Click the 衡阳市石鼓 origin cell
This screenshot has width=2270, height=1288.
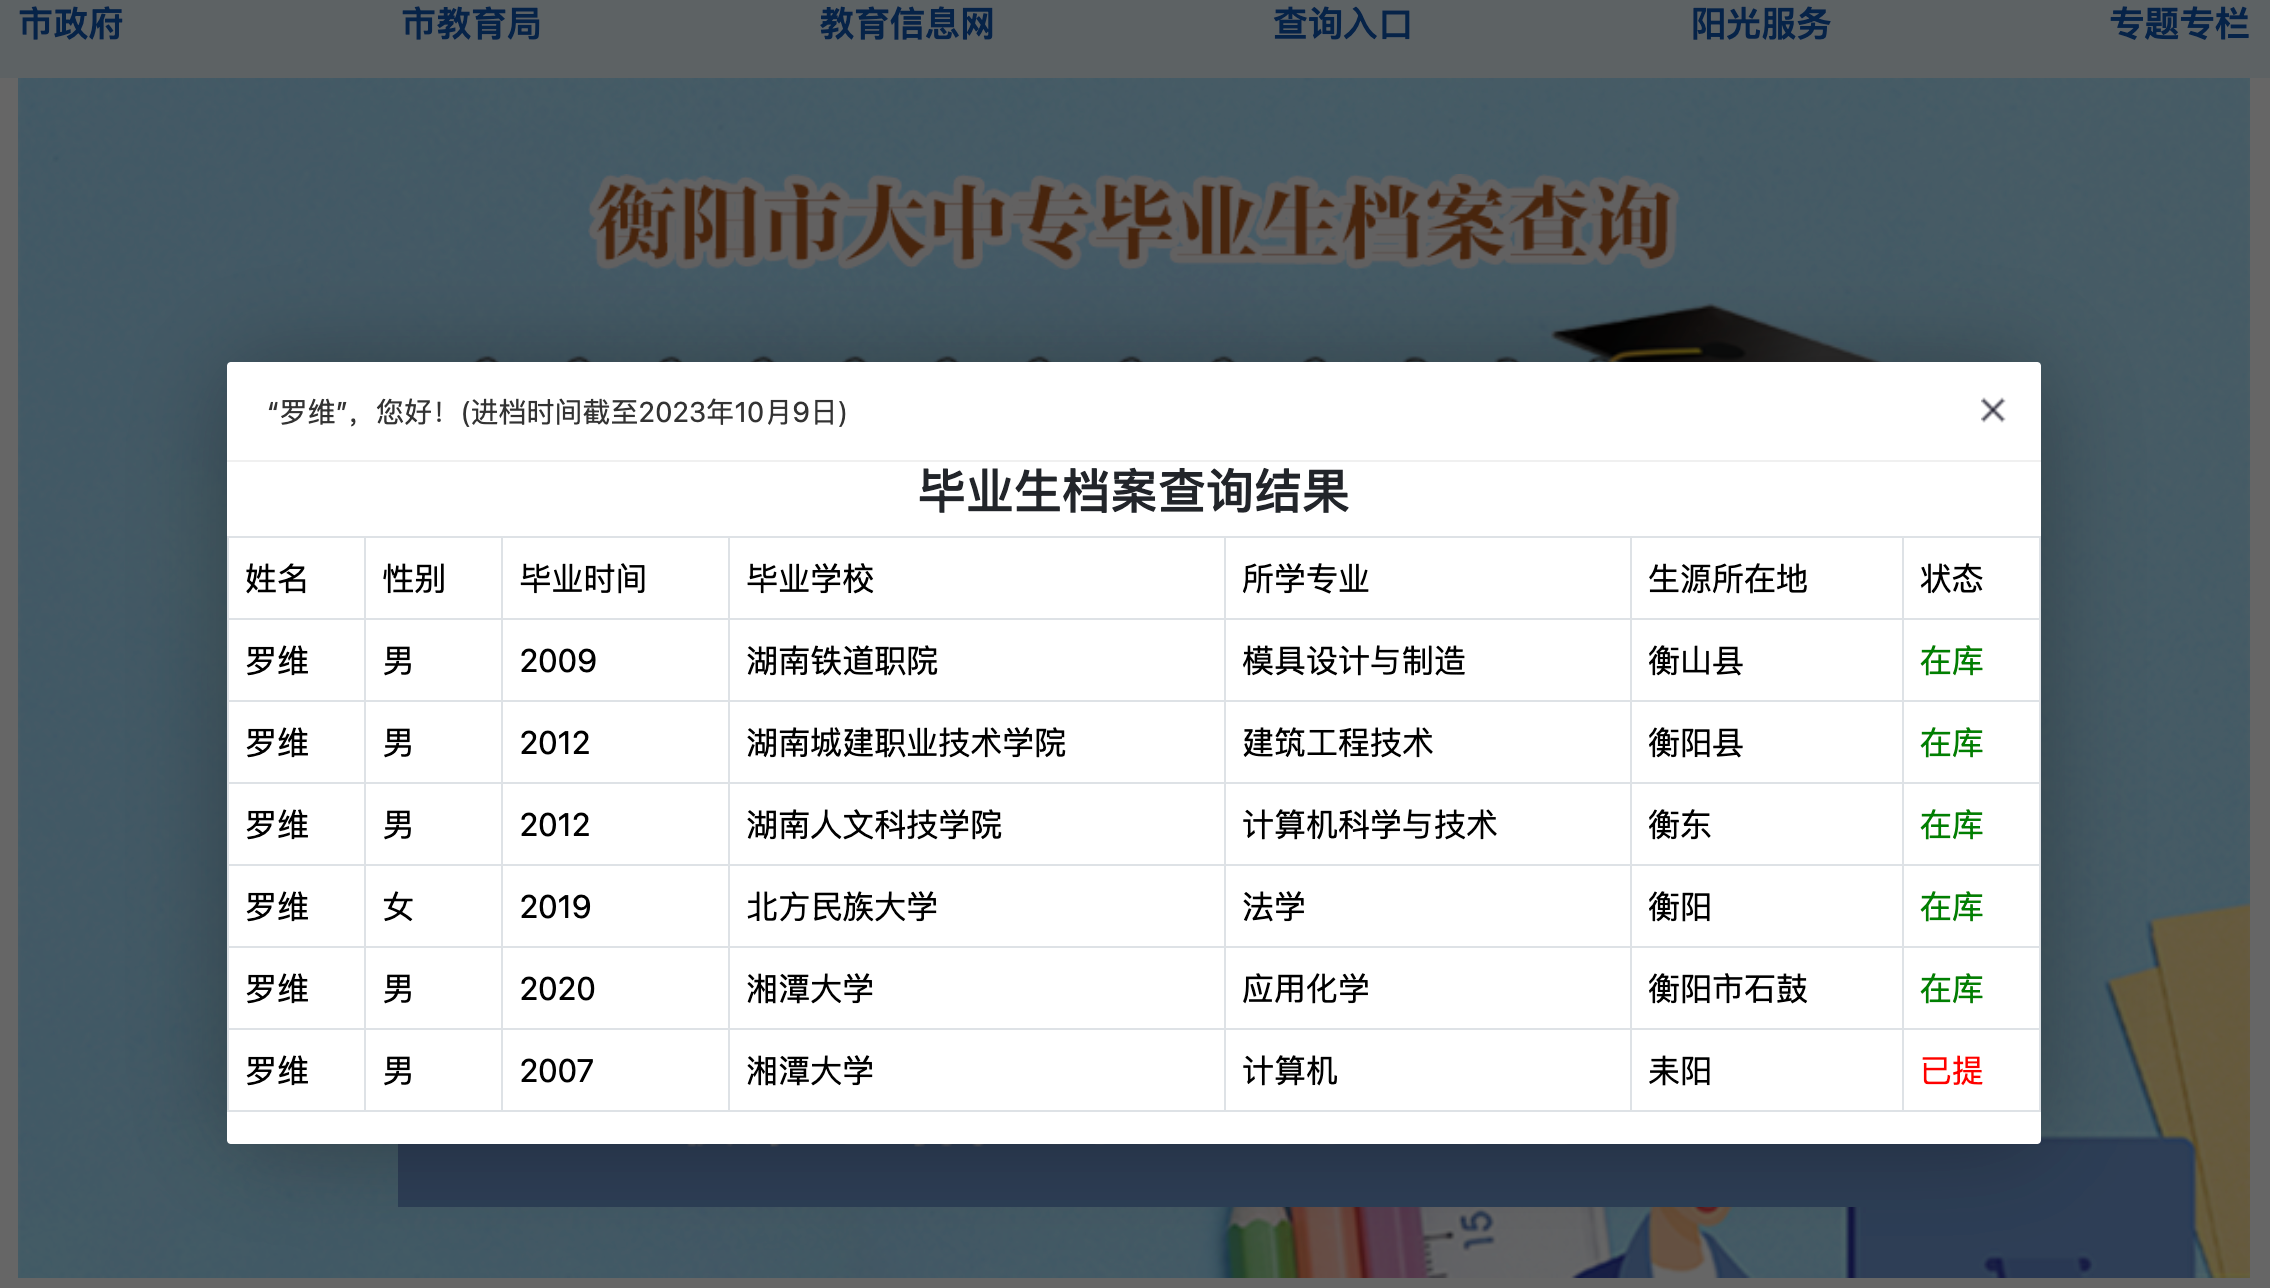(x=1727, y=989)
